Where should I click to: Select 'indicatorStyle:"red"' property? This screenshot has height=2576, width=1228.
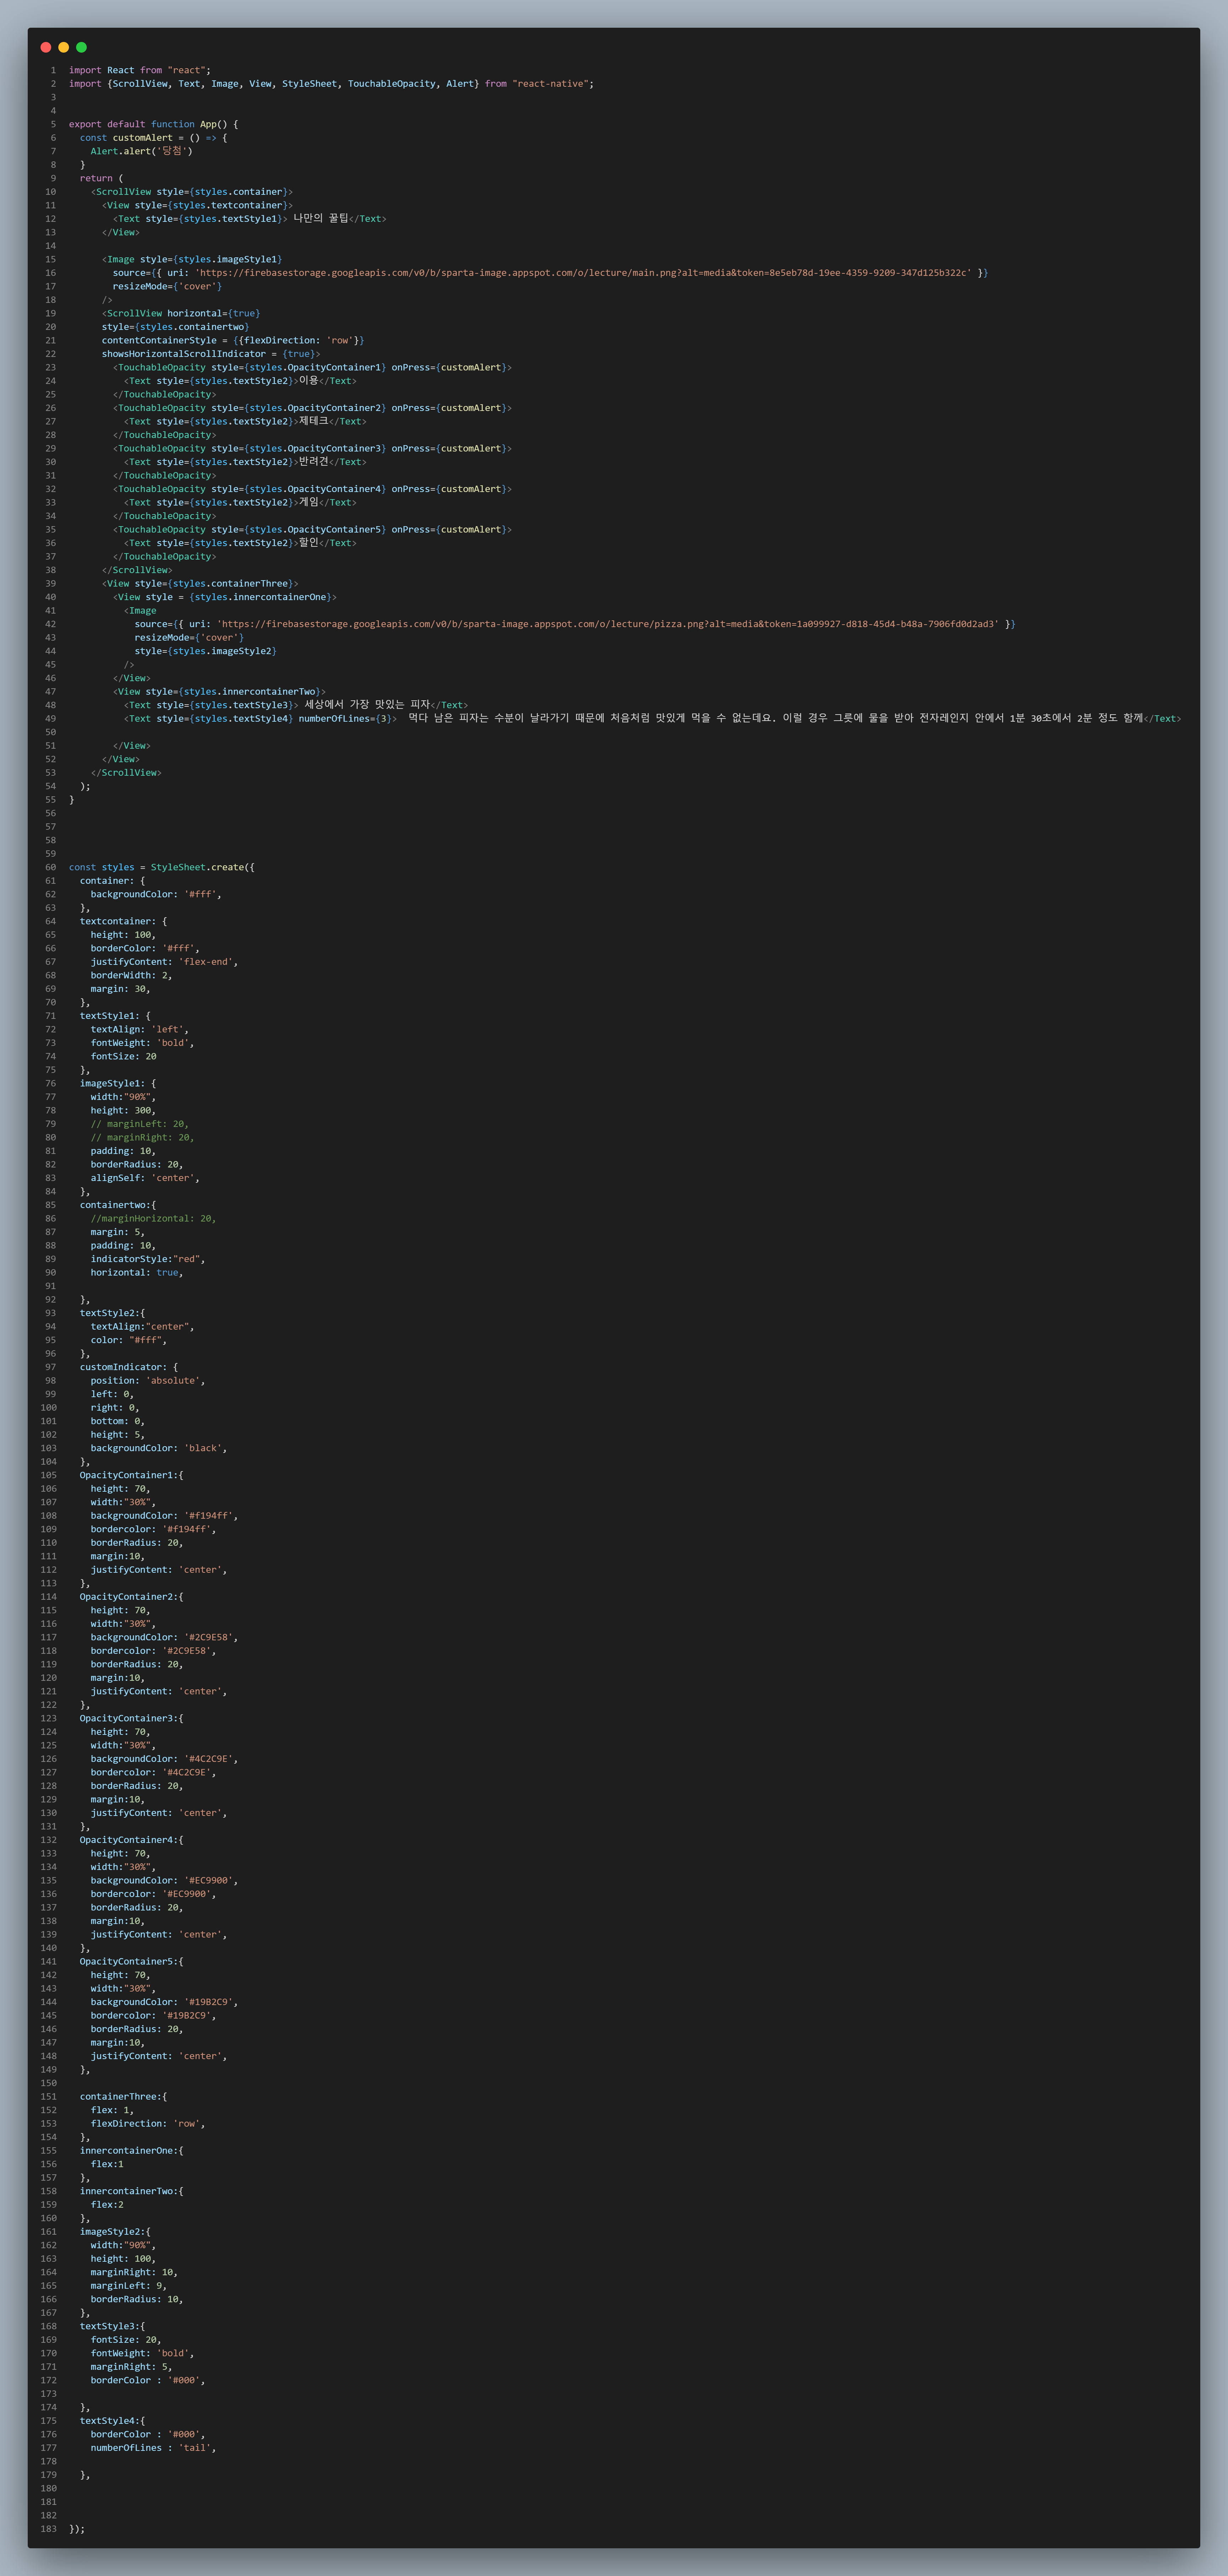coord(148,1259)
